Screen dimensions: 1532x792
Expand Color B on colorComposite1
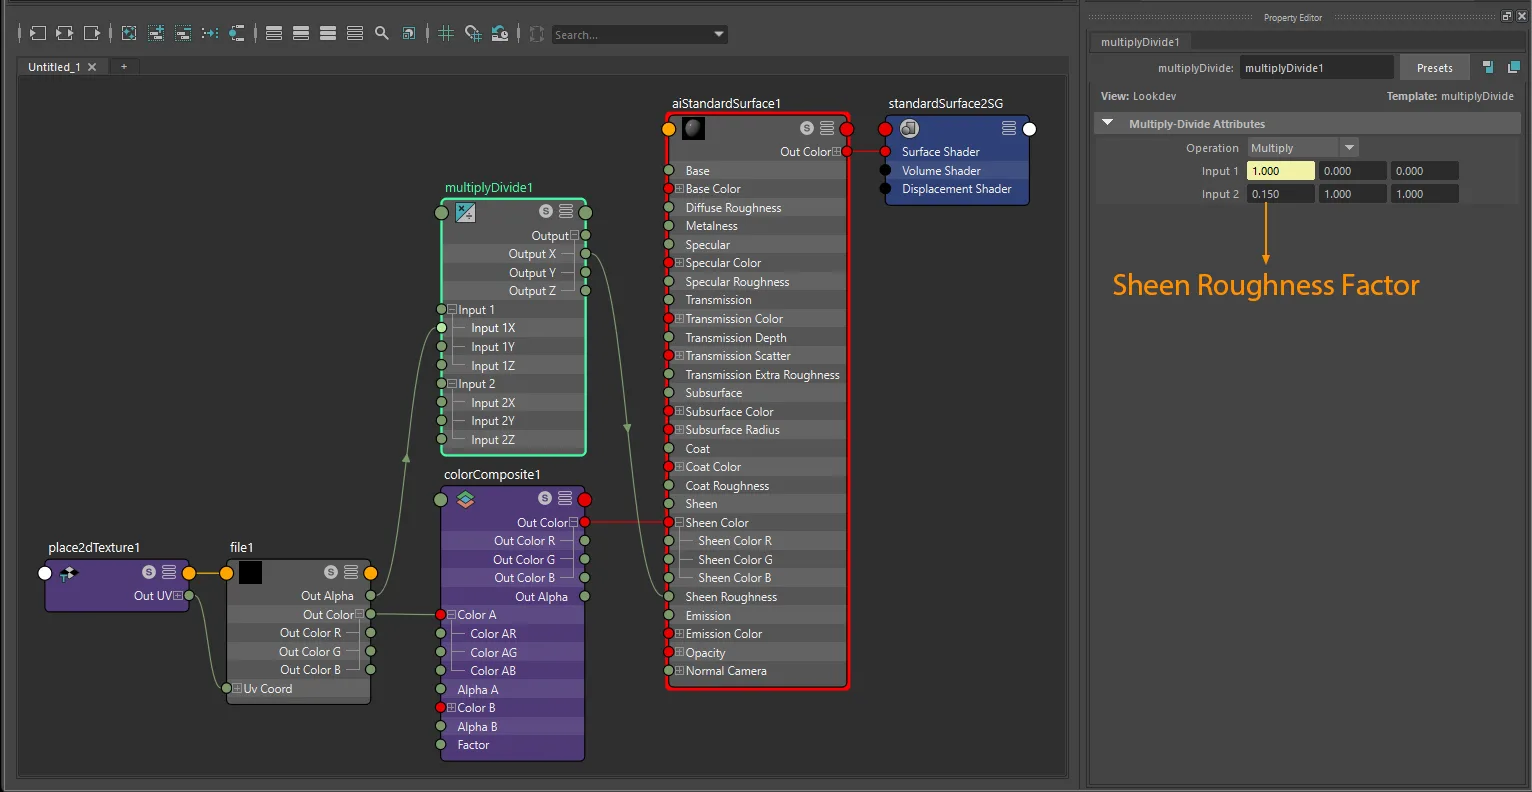pyautogui.click(x=452, y=708)
